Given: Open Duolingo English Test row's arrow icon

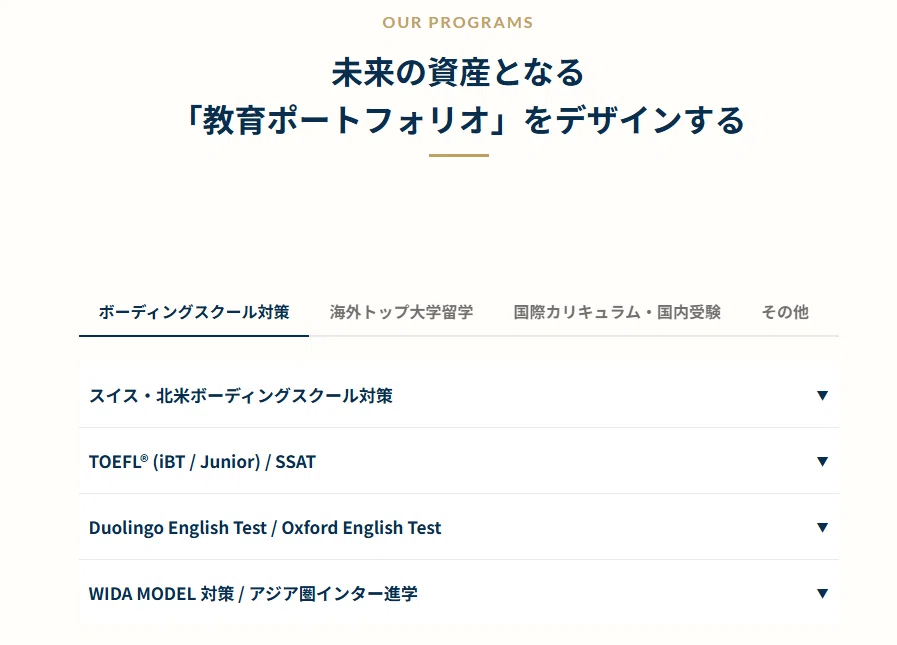Looking at the screenshot, I should click(822, 527).
